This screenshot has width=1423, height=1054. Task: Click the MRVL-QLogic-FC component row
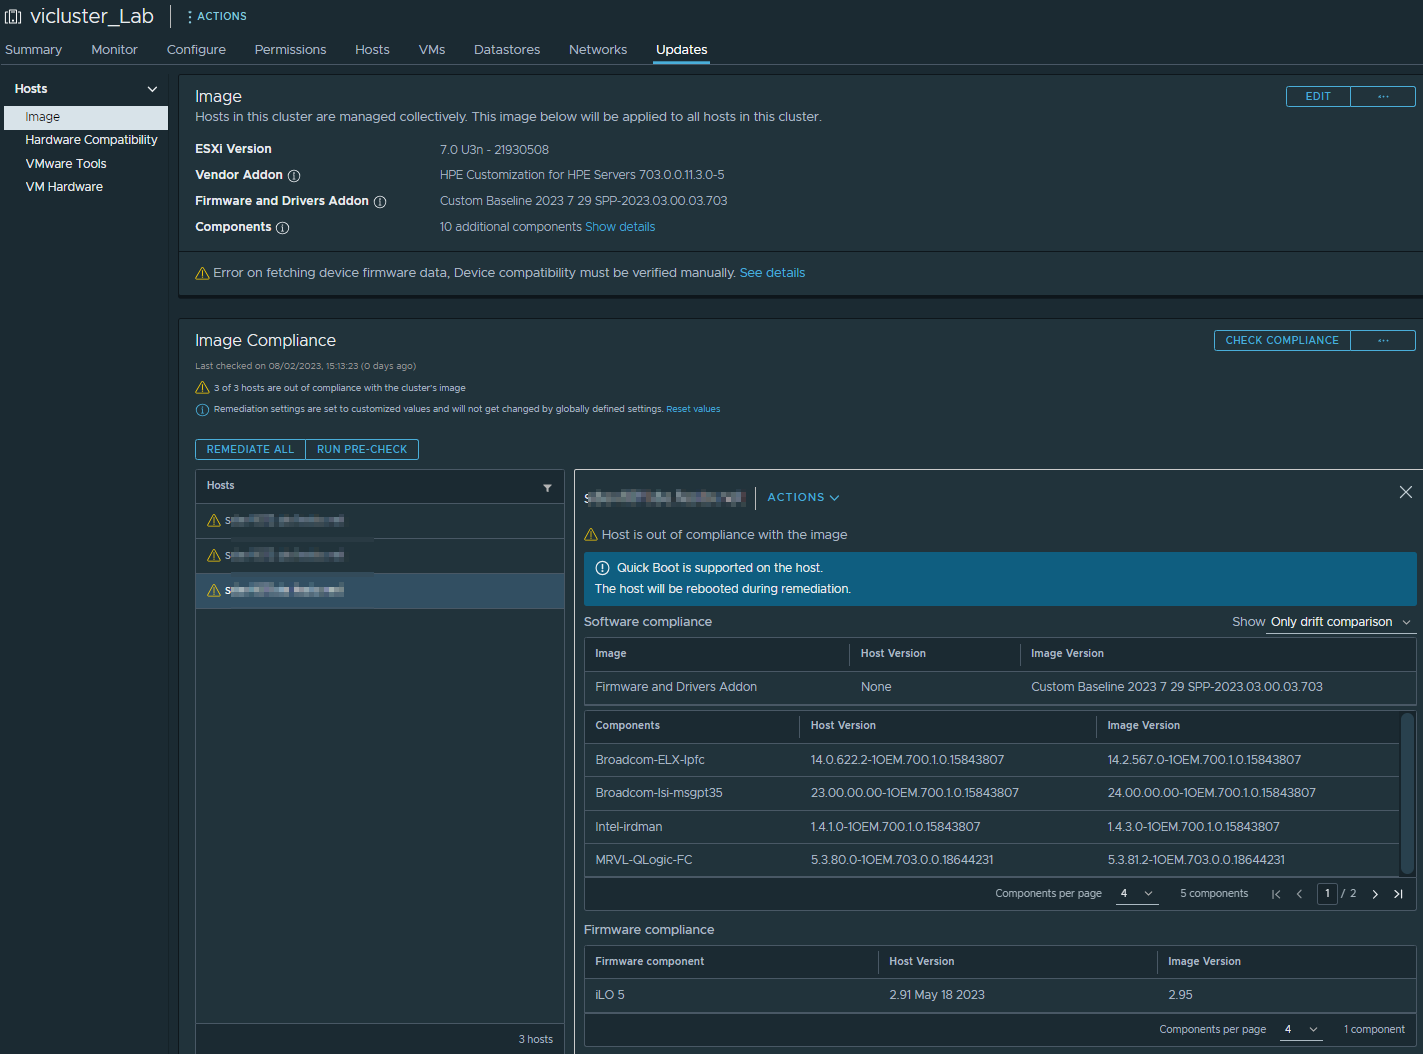pyautogui.click(x=992, y=860)
